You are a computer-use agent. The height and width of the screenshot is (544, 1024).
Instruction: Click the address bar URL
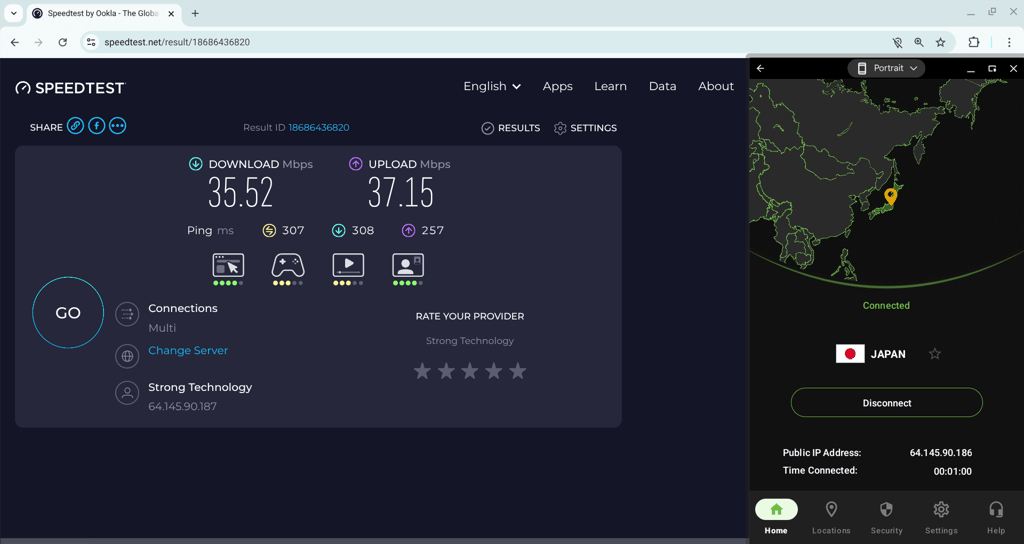(177, 42)
